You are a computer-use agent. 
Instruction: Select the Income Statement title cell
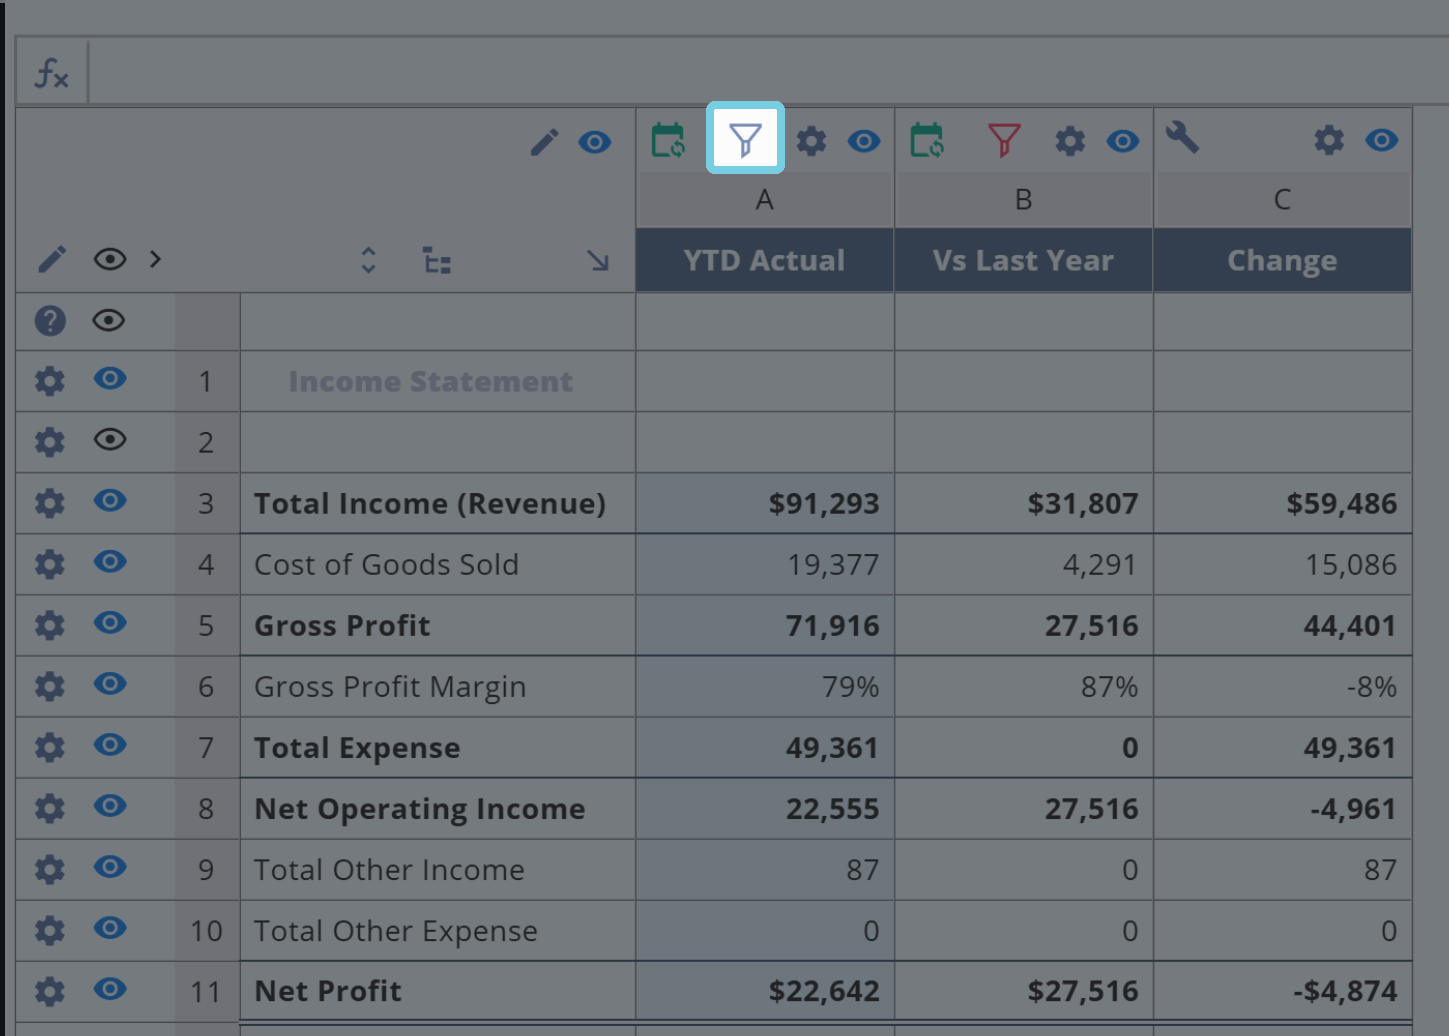coord(438,381)
